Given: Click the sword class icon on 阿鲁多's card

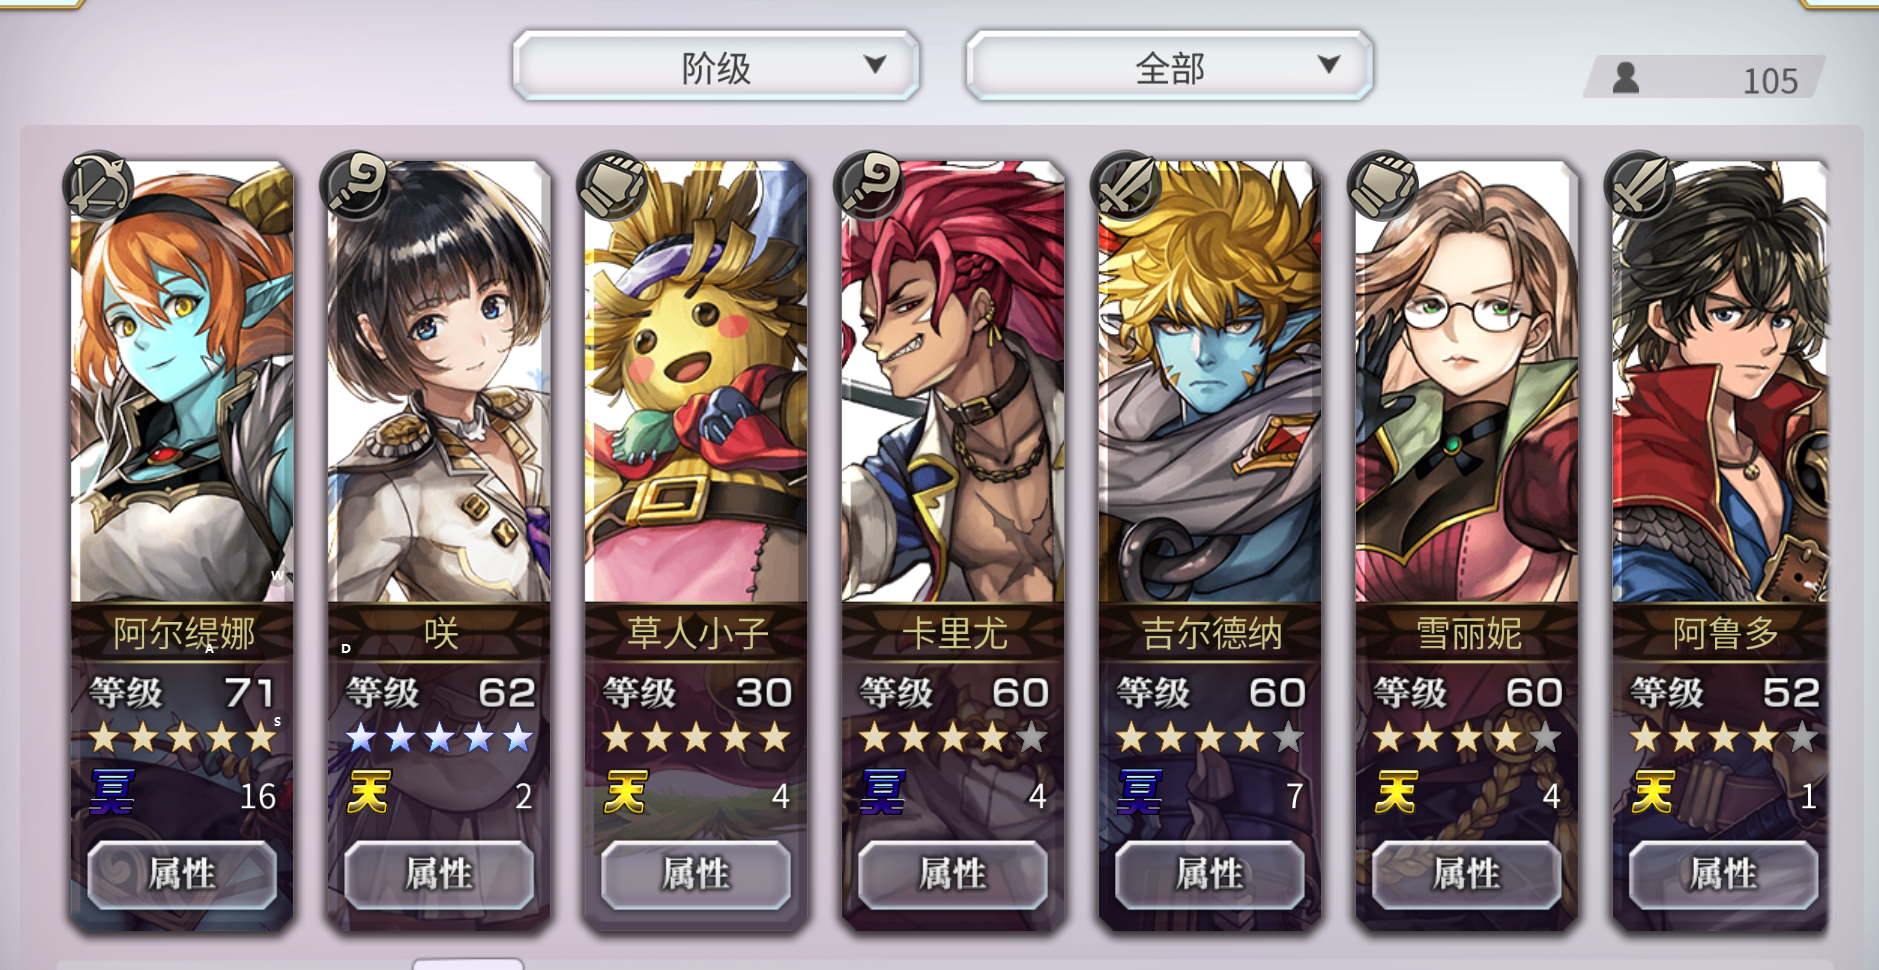Looking at the screenshot, I should (1640, 185).
